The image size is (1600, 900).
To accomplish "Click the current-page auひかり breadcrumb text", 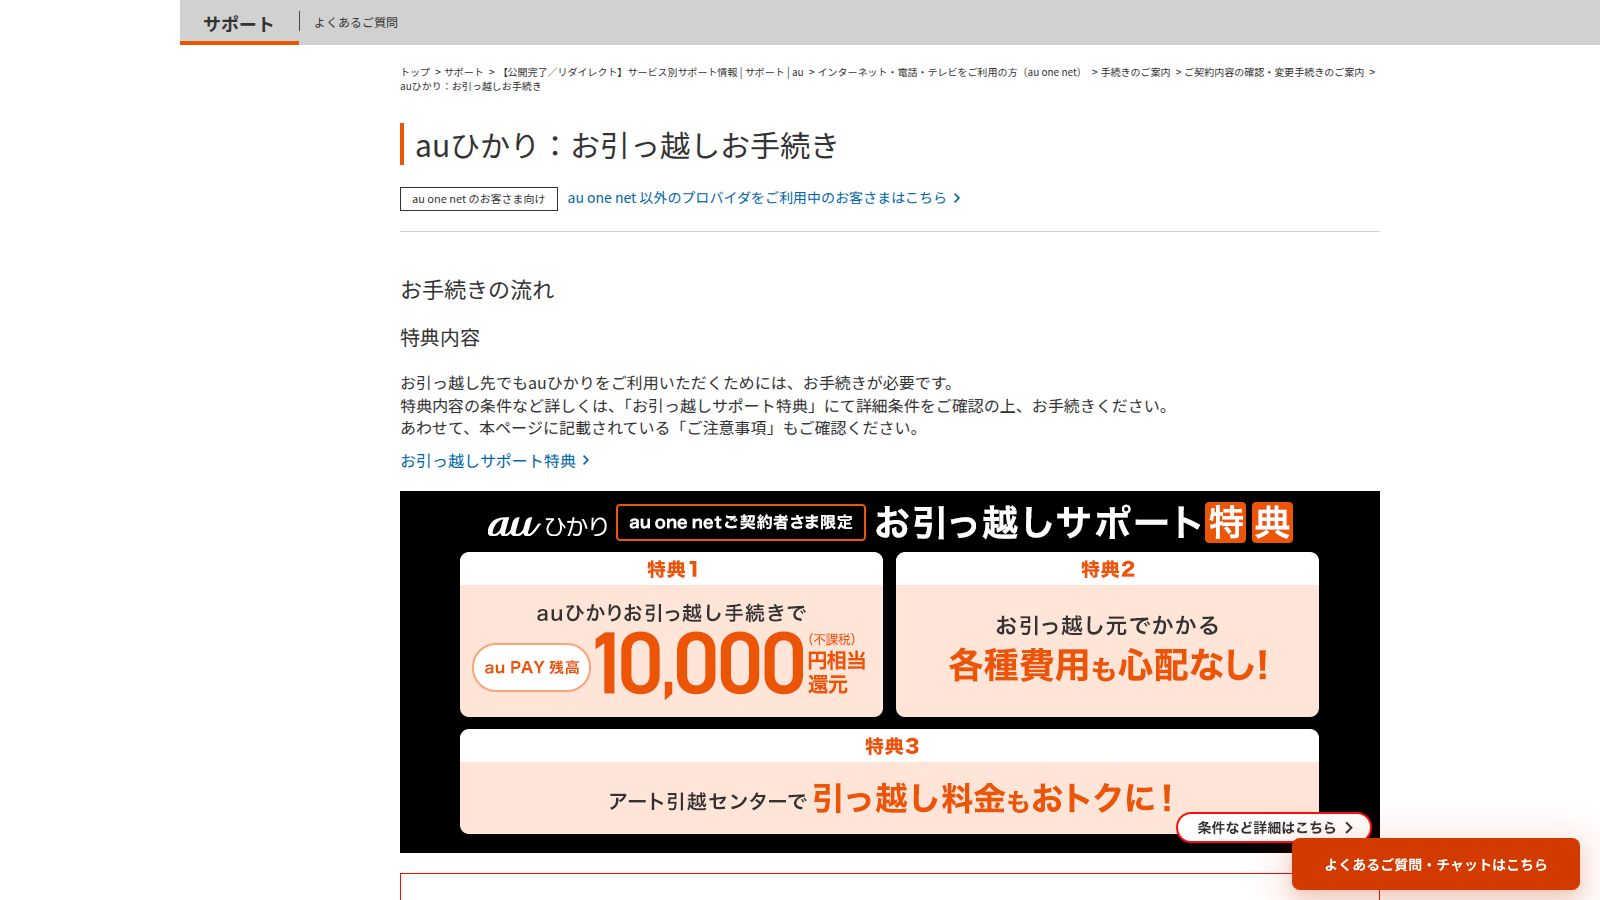I will coord(471,86).
